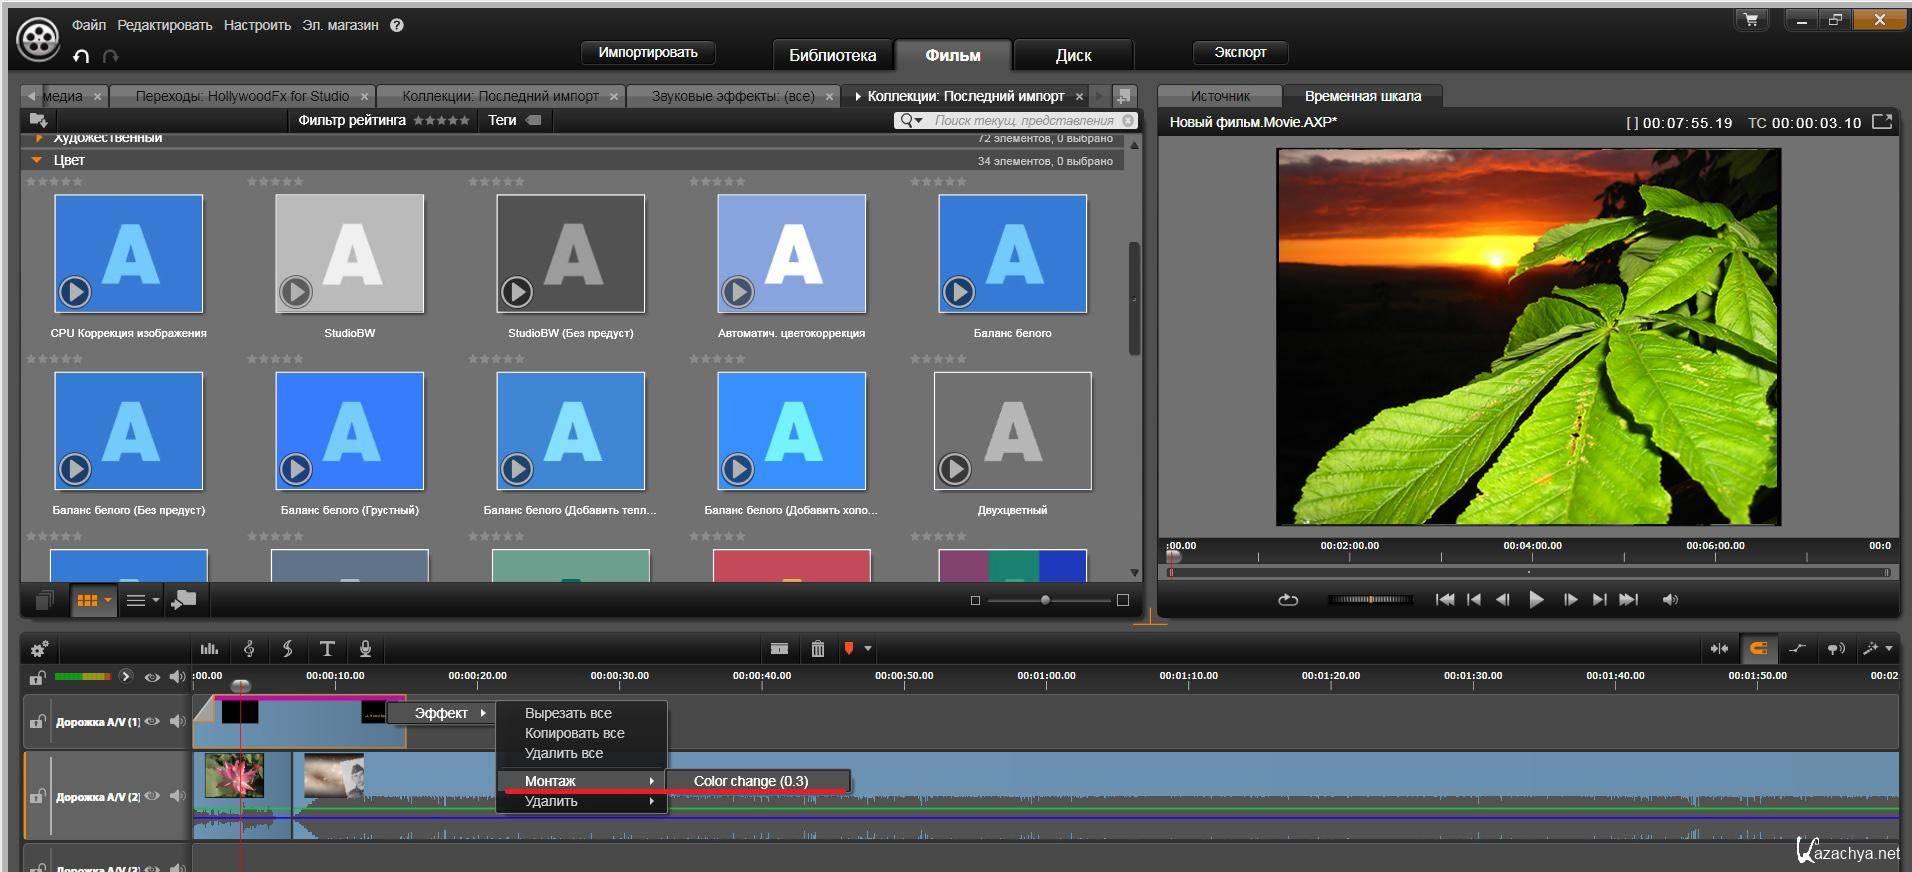Select Вырезать все in context menu

(x=568, y=713)
